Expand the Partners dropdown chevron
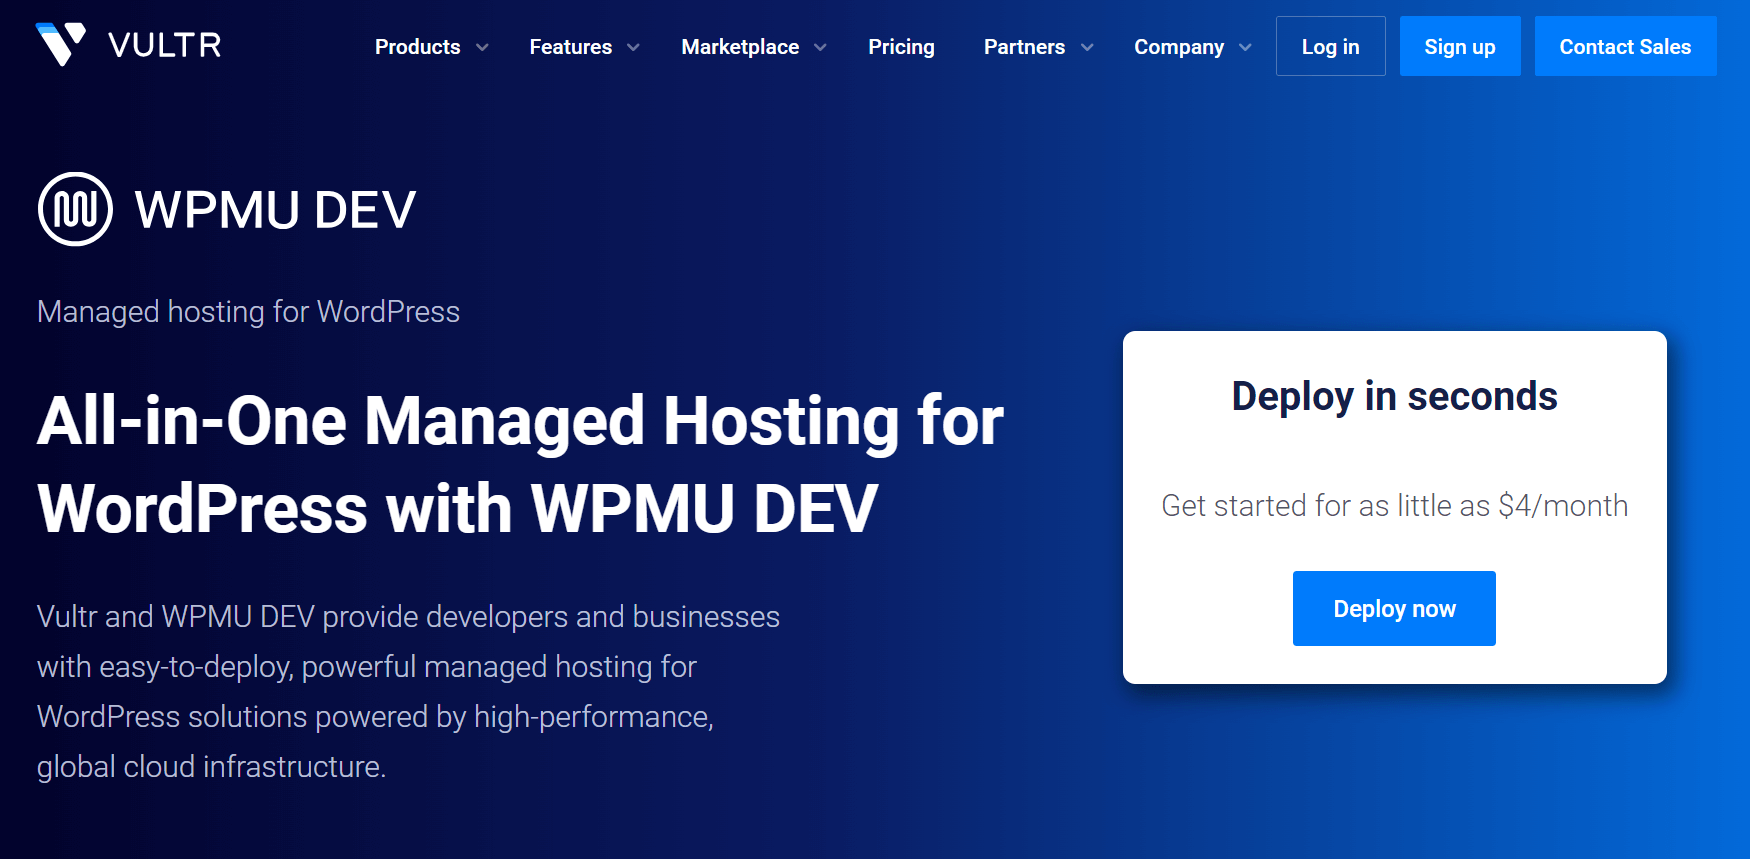 pyautogui.click(x=1087, y=47)
